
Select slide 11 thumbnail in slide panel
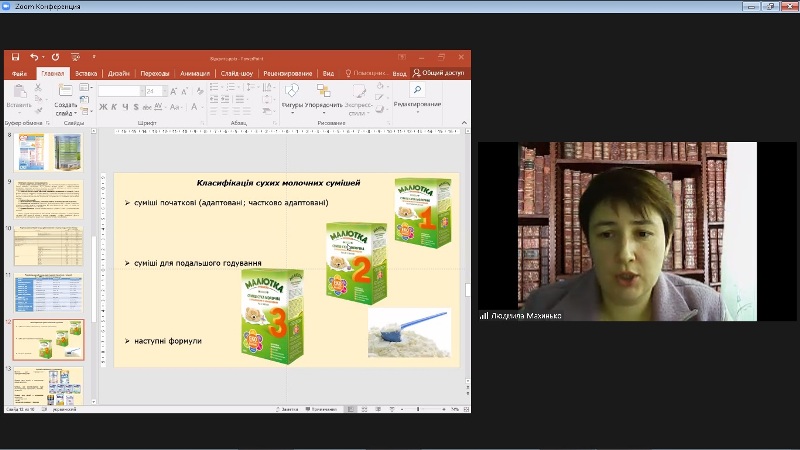[49, 294]
